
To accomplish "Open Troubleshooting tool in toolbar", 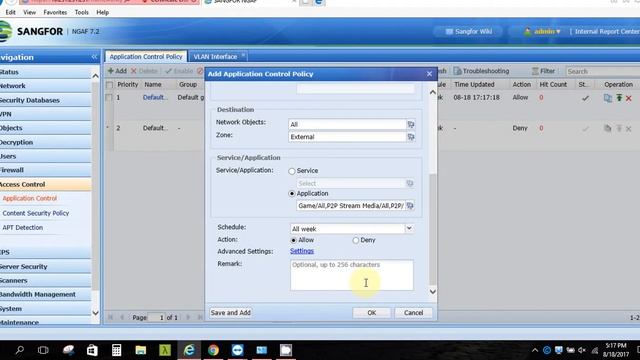I will pyautogui.click(x=481, y=71).
